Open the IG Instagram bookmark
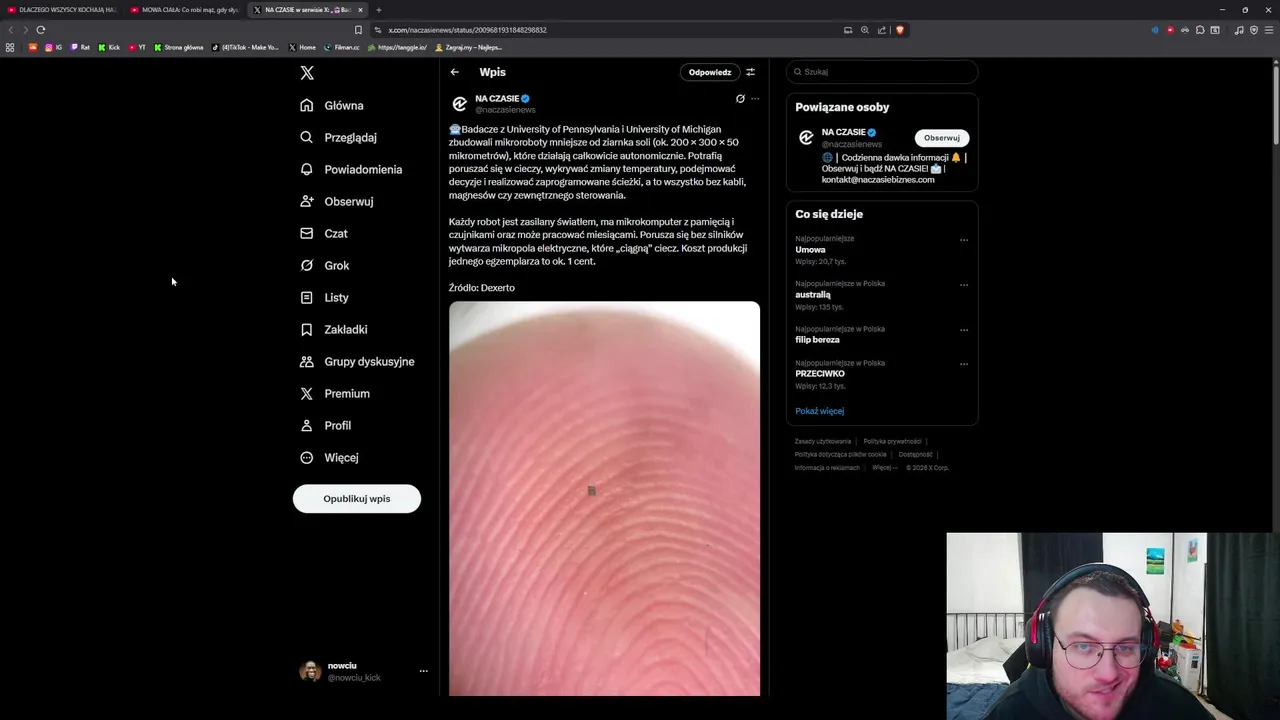This screenshot has width=1280, height=720. [53, 47]
